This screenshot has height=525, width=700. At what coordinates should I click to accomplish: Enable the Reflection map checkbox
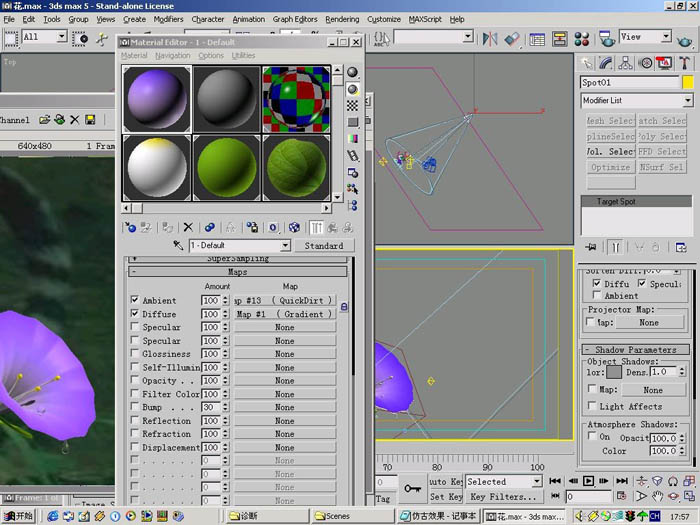tap(134, 420)
